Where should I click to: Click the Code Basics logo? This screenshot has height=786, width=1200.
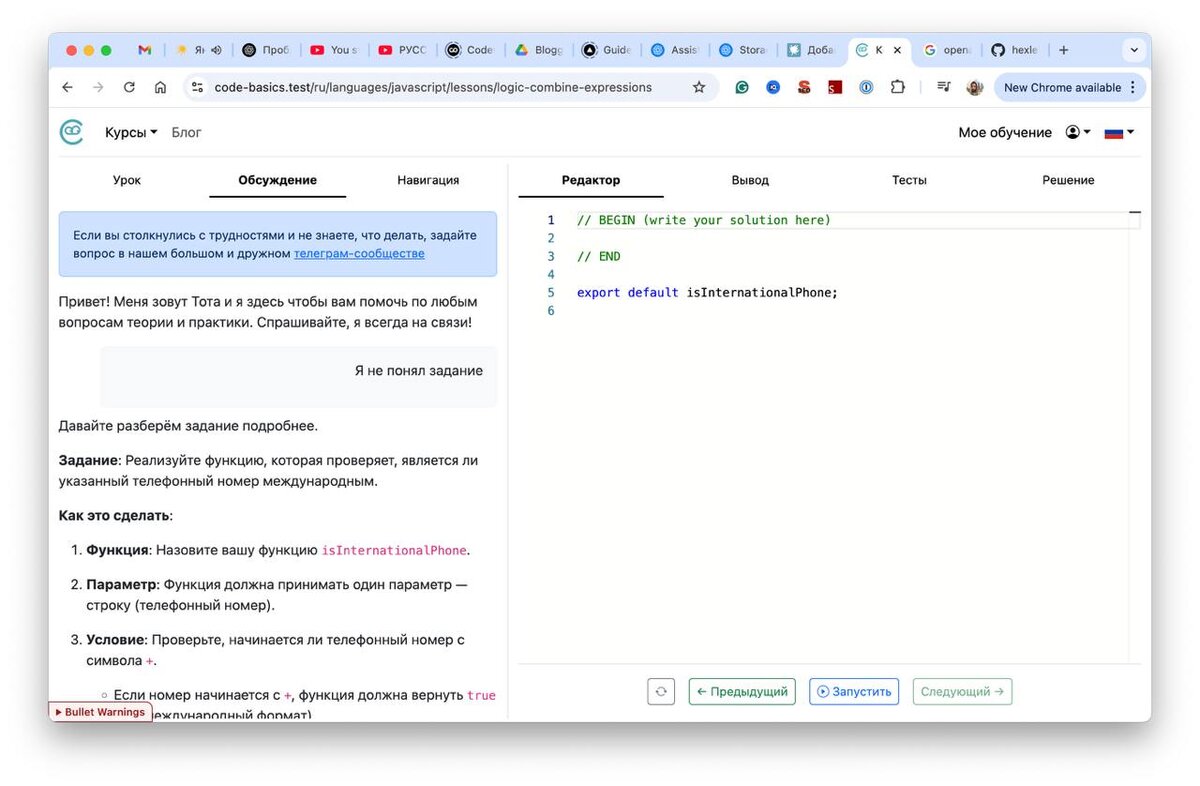pos(72,132)
